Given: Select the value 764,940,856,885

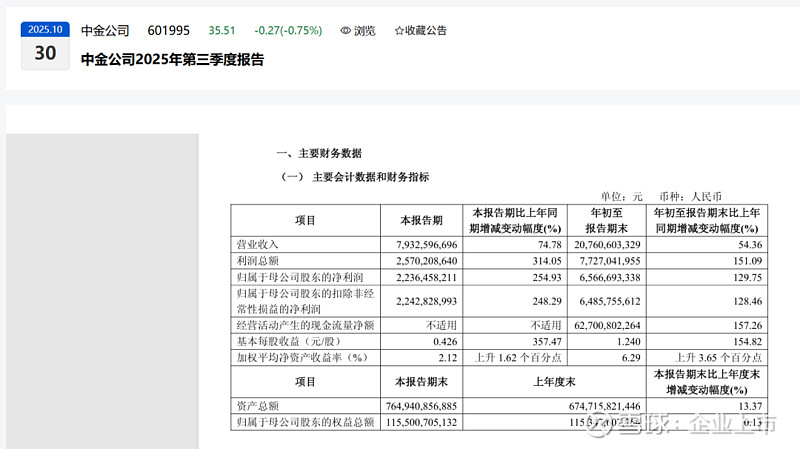Looking at the screenshot, I should coord(421,407).
